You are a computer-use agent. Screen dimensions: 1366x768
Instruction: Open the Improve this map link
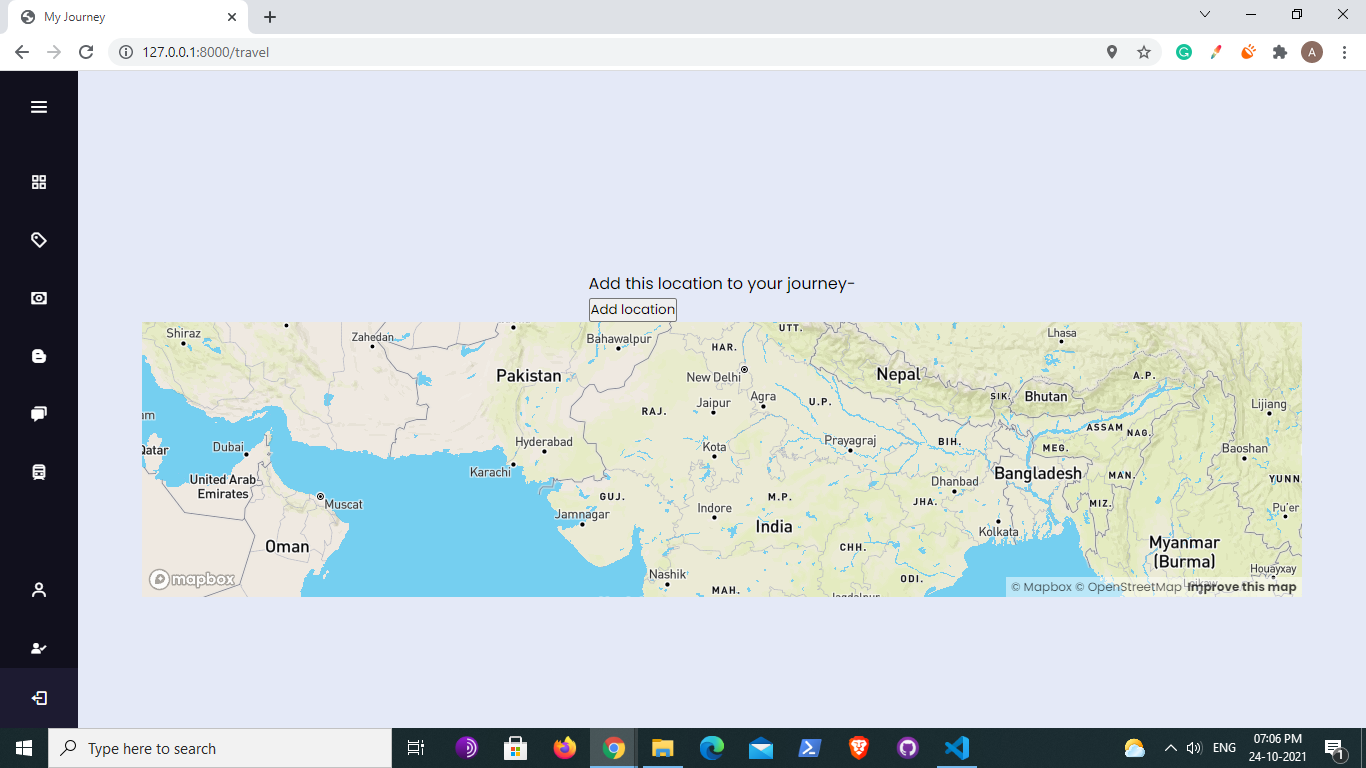tap(1240, 587)
